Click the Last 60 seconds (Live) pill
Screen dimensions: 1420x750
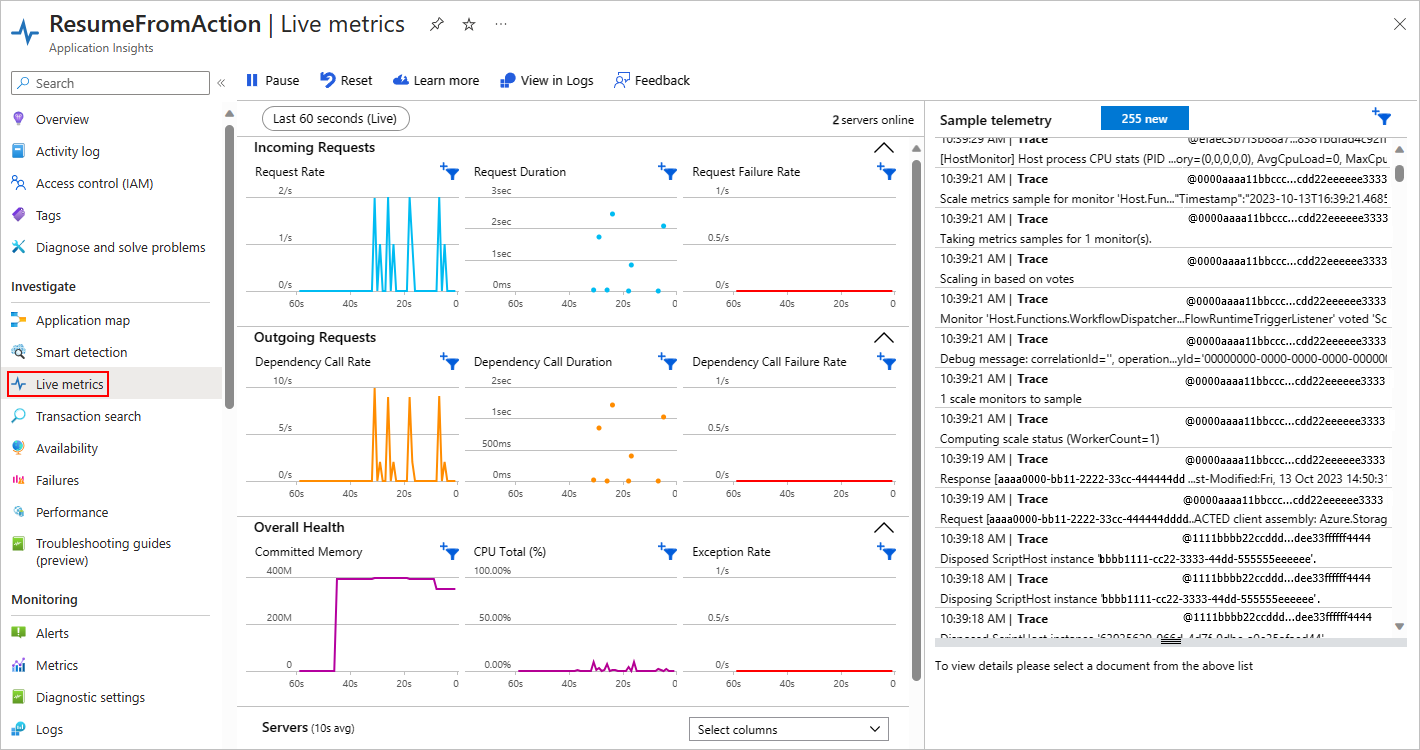point(335,119)
